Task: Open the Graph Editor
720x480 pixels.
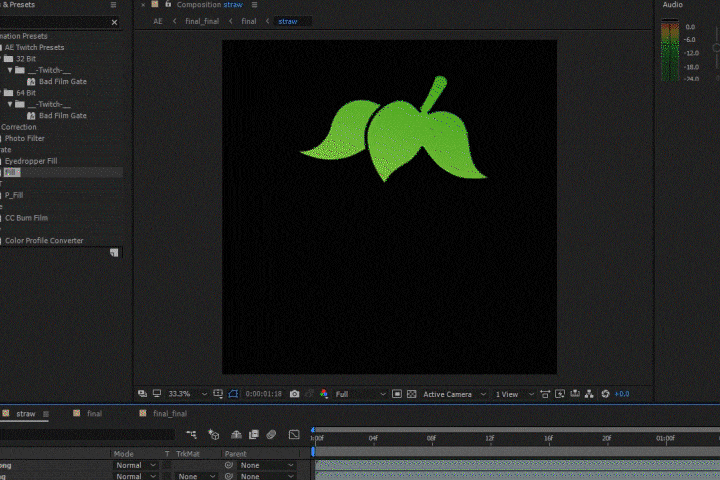Action: coord(294,434)
